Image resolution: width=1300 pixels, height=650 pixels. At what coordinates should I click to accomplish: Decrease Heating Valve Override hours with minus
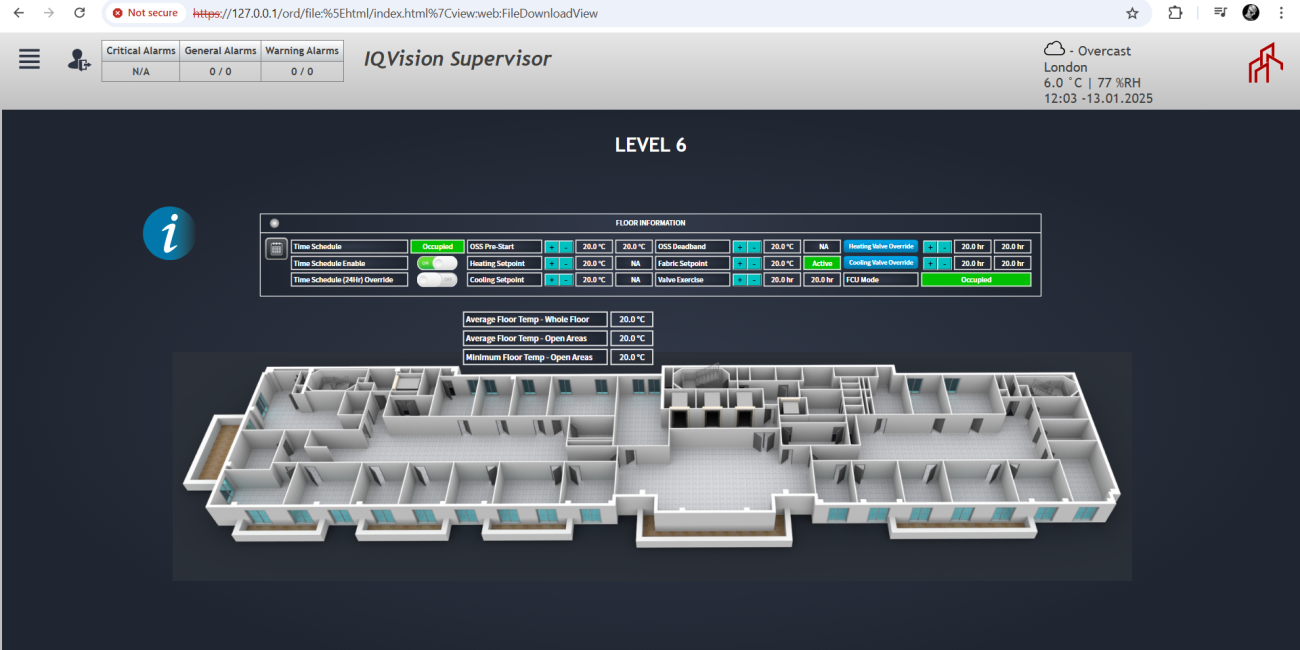[x=944, y=246]
